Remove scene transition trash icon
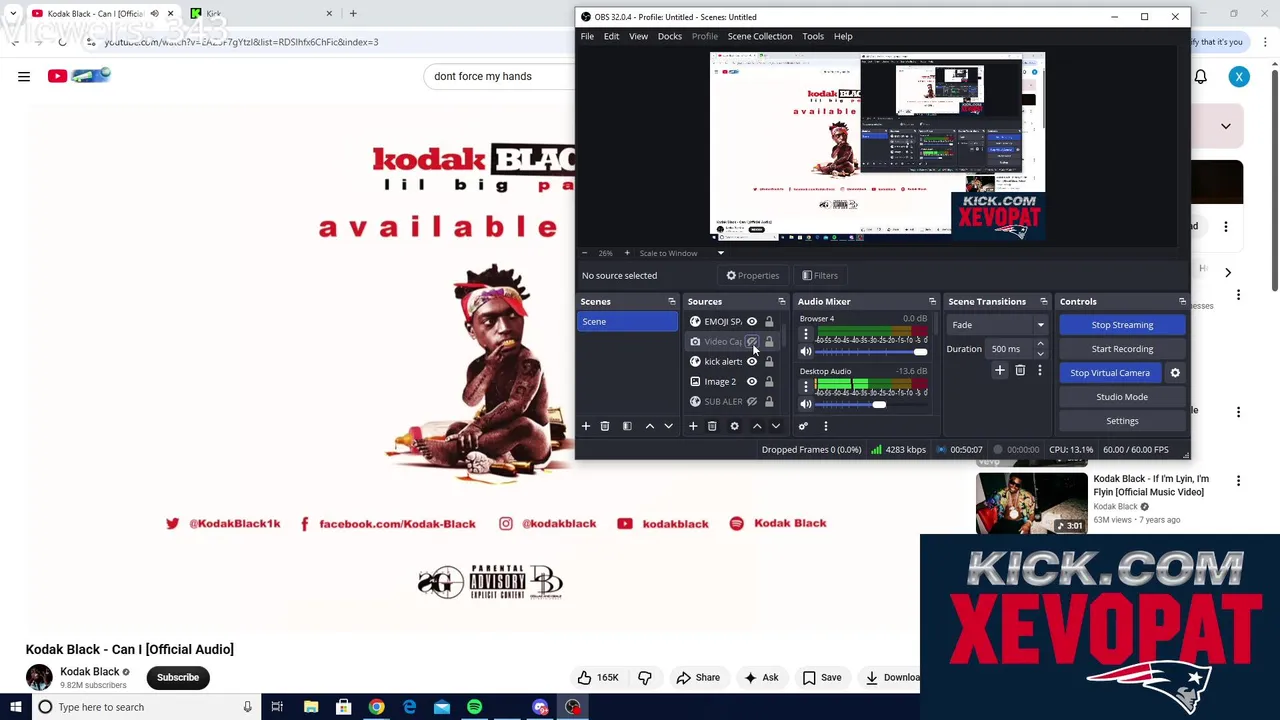The width and height of the screenshot is (1280, 720). 1020,370
